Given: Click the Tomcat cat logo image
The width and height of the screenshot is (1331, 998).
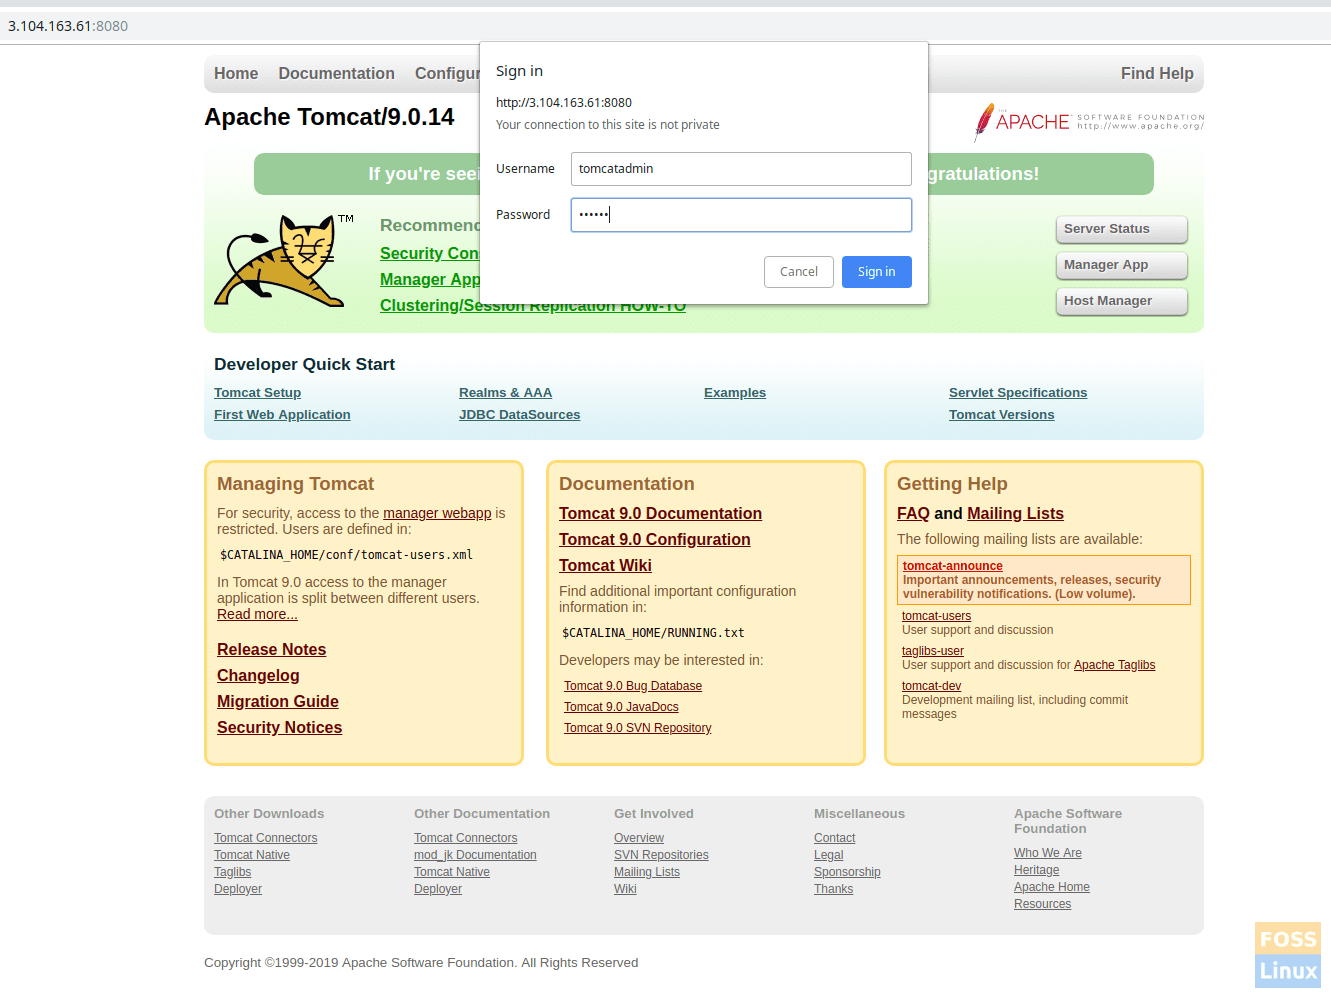Looking at the screenshot, I should pyautogui.click(x=283, y=260).
